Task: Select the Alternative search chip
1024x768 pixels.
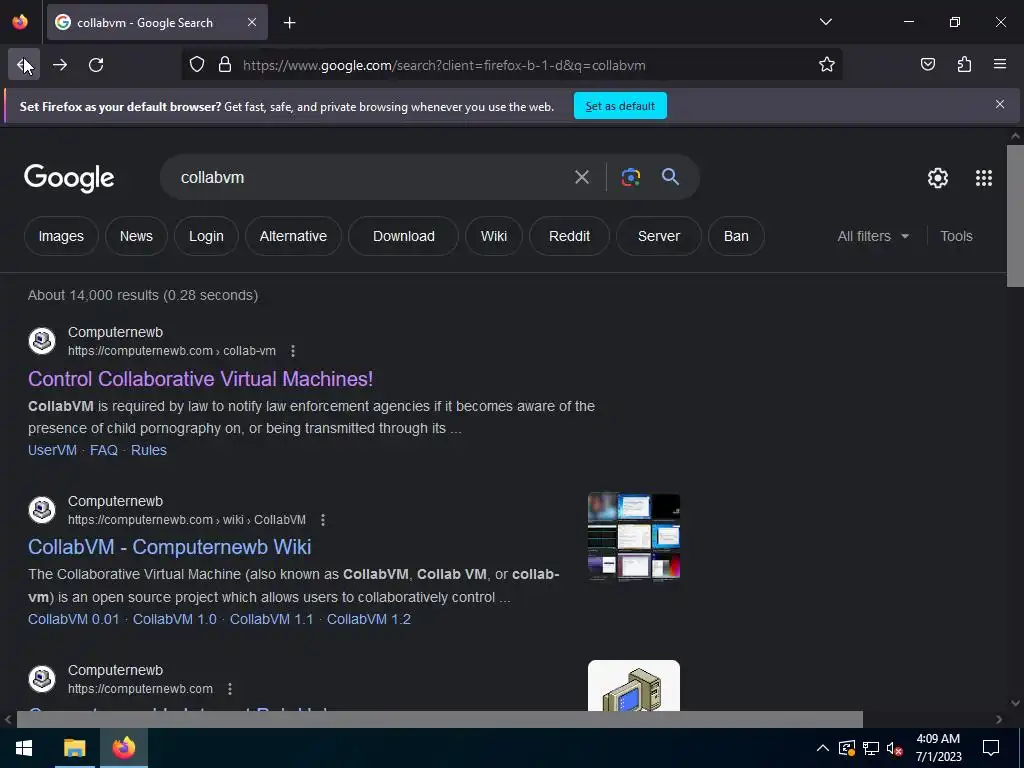Action: [293, 236]
